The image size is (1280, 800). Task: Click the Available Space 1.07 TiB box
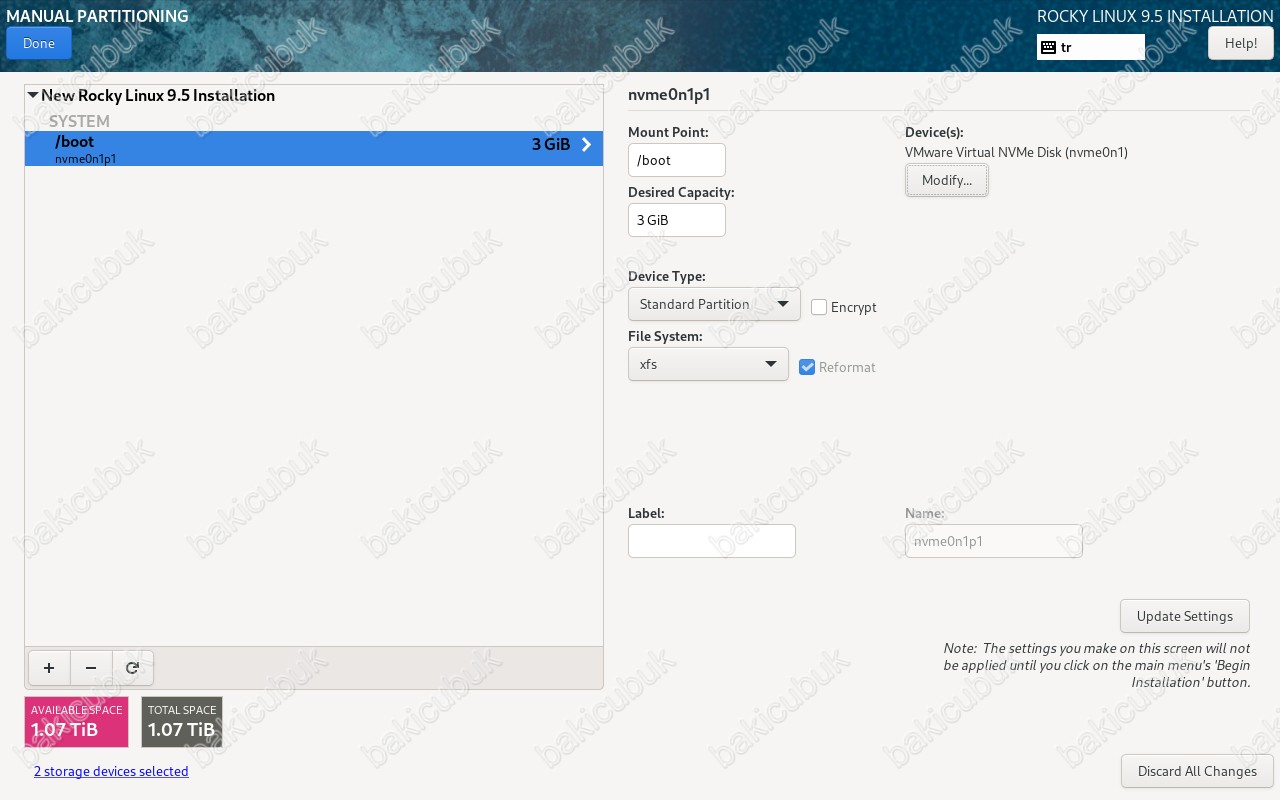[x=77, y=722]
